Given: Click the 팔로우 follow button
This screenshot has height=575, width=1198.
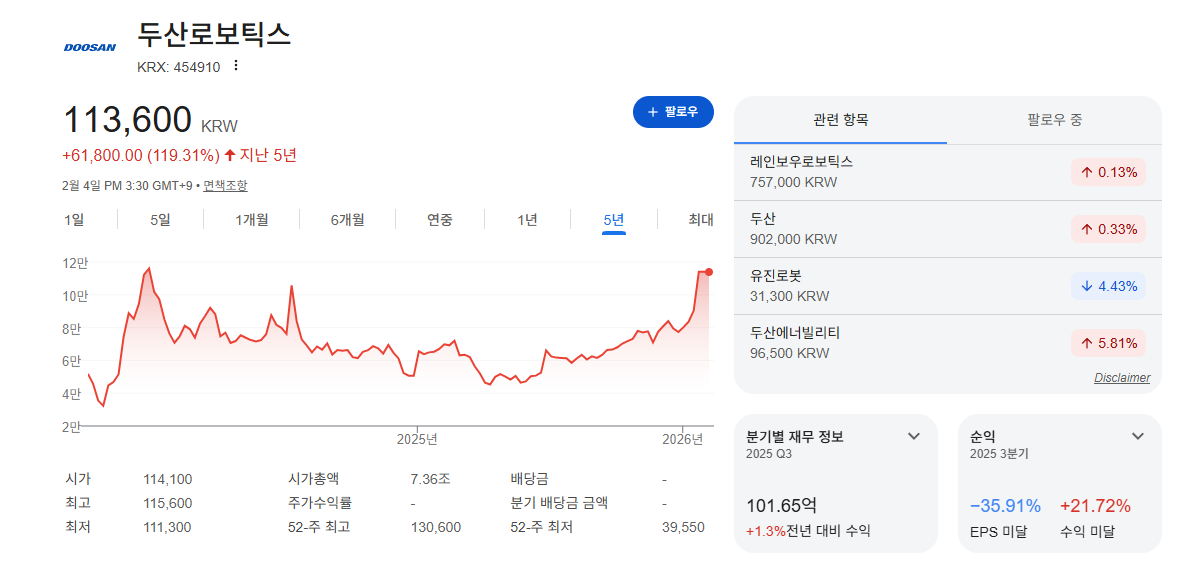Looking at the screenshot, I should coord(673,111).
